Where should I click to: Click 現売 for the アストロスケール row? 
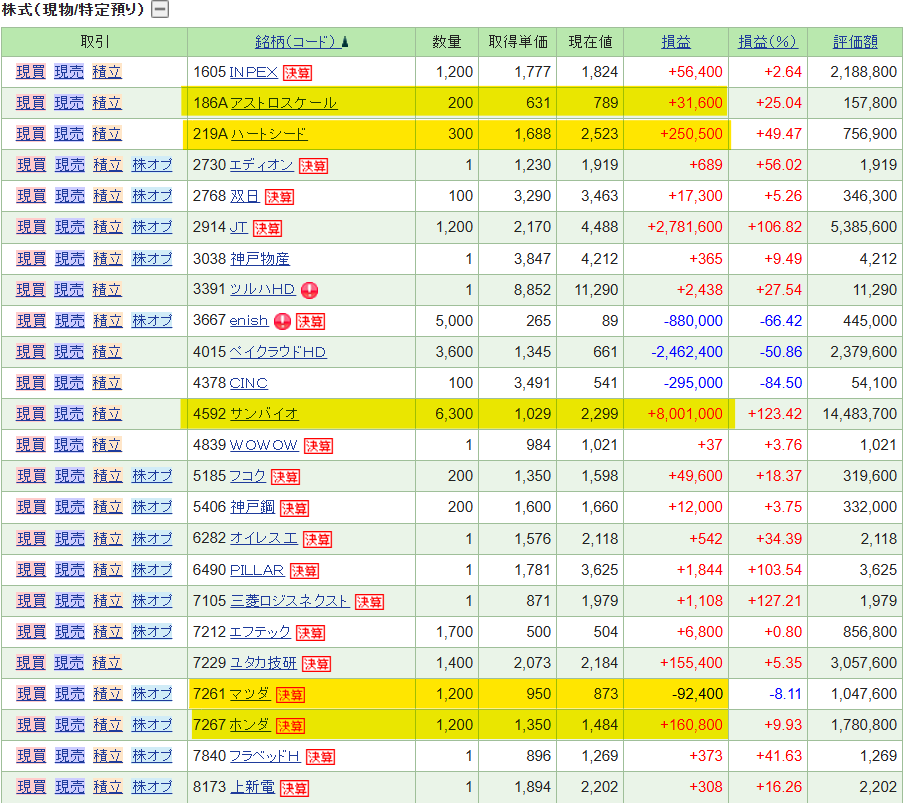point(69,103)
